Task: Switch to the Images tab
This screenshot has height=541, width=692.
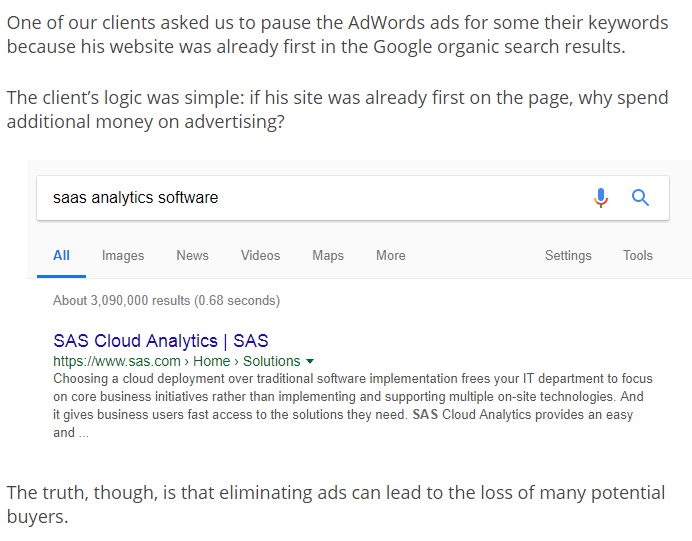Action: [x=123, y=255]
